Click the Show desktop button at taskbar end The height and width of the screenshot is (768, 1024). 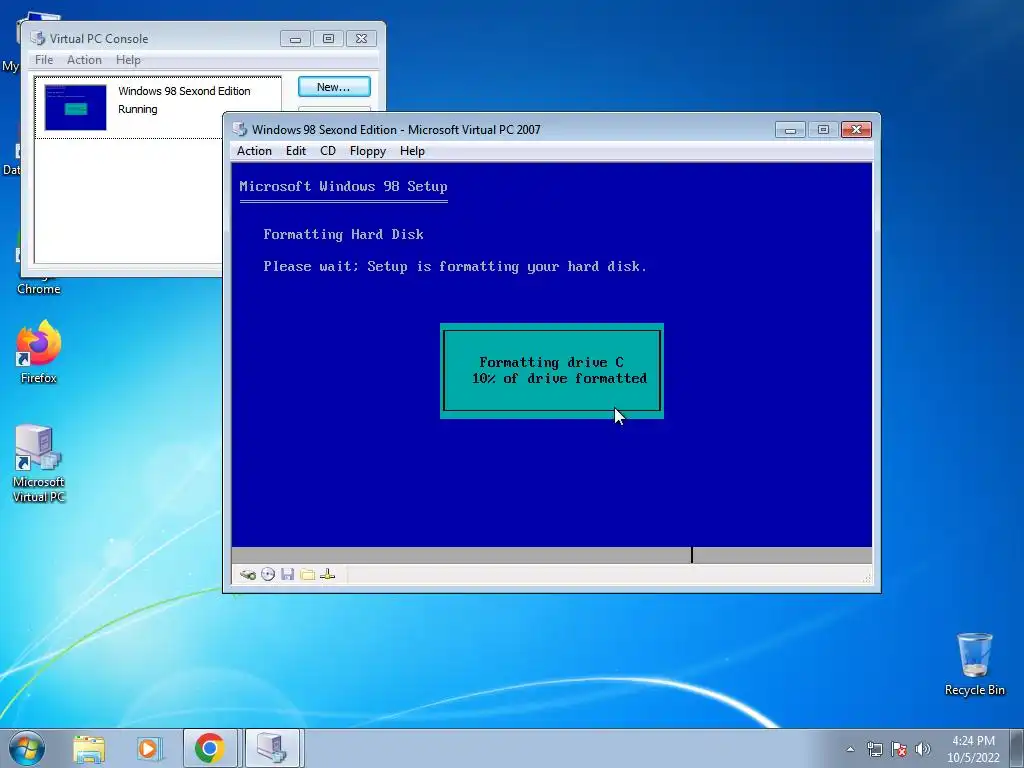1017,748
